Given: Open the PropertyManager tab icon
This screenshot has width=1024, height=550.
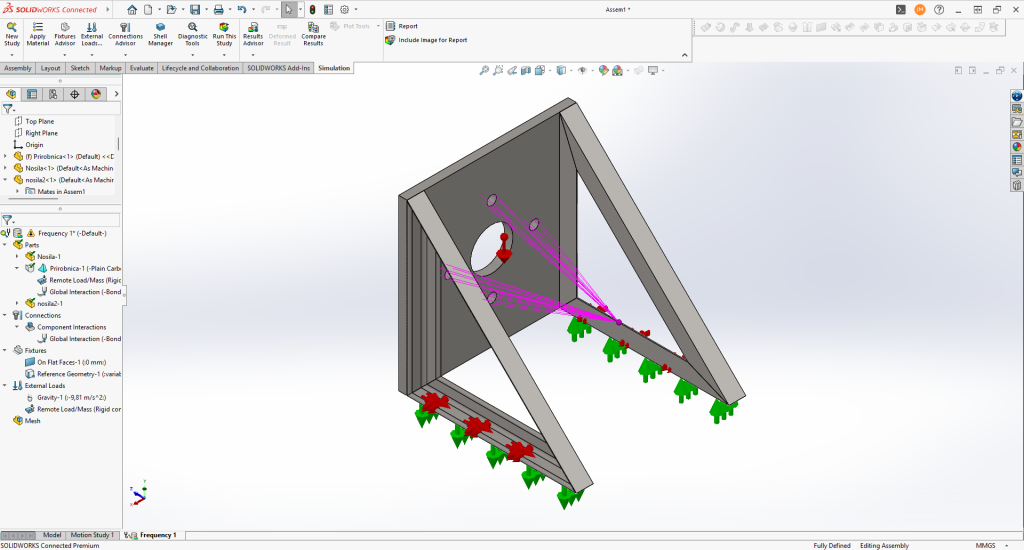Looking at the screenshot, I should (x=32, y=94).
